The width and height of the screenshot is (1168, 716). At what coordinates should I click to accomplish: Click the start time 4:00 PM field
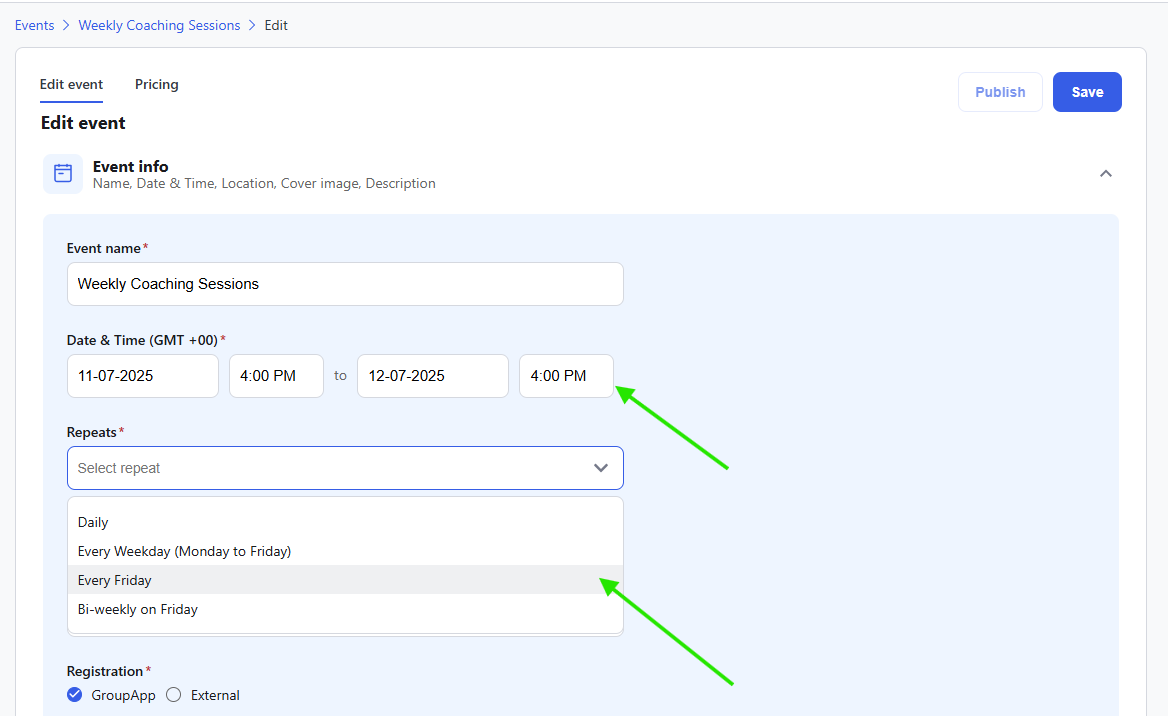(276, 376)
